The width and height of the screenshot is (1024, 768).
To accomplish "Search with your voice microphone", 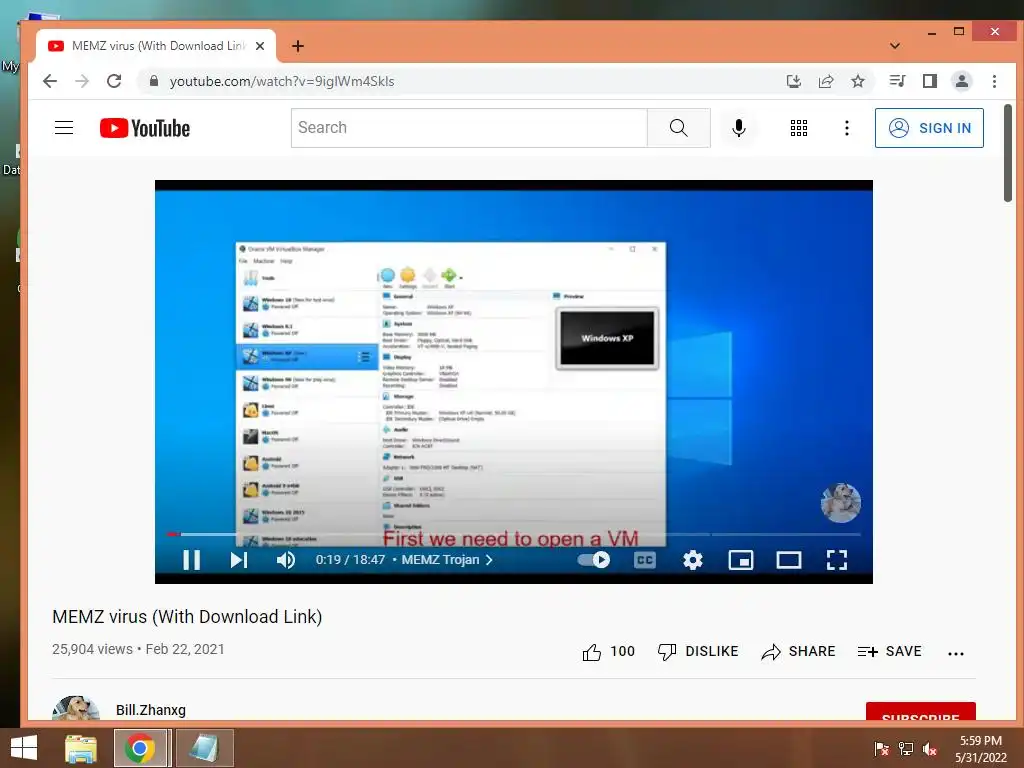I will (739, 127).
